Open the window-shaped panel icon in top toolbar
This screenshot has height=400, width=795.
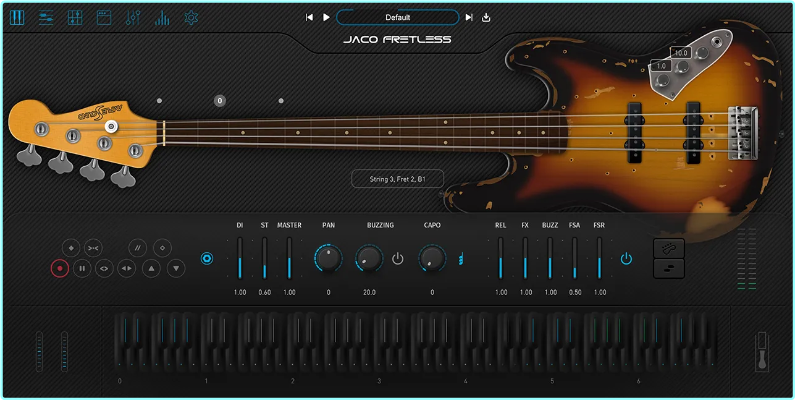[104, 18]
